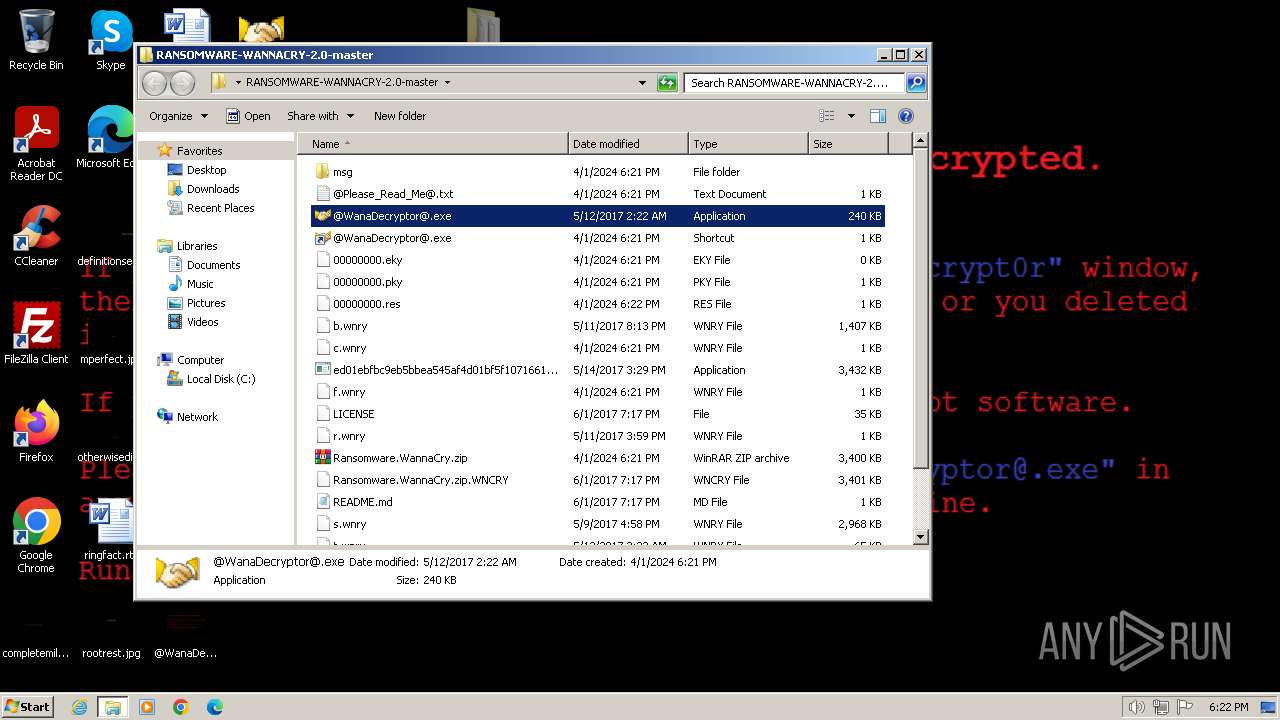Image resolution: width=1280 pixels, height=720 pixels.
Task: Click the file list scroll up arrow
Action: (921, 142)
